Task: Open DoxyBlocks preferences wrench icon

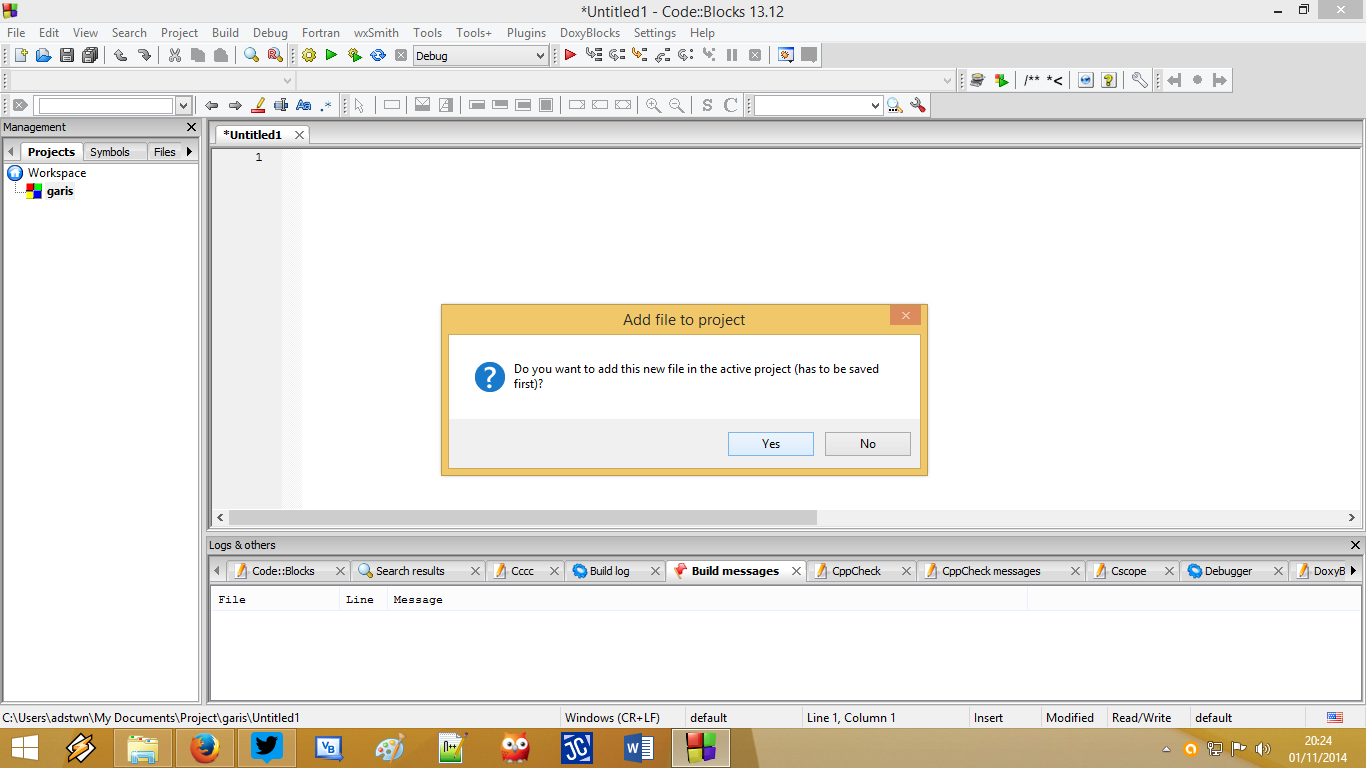Action: pyautogui.click(x=1139, y=81)
